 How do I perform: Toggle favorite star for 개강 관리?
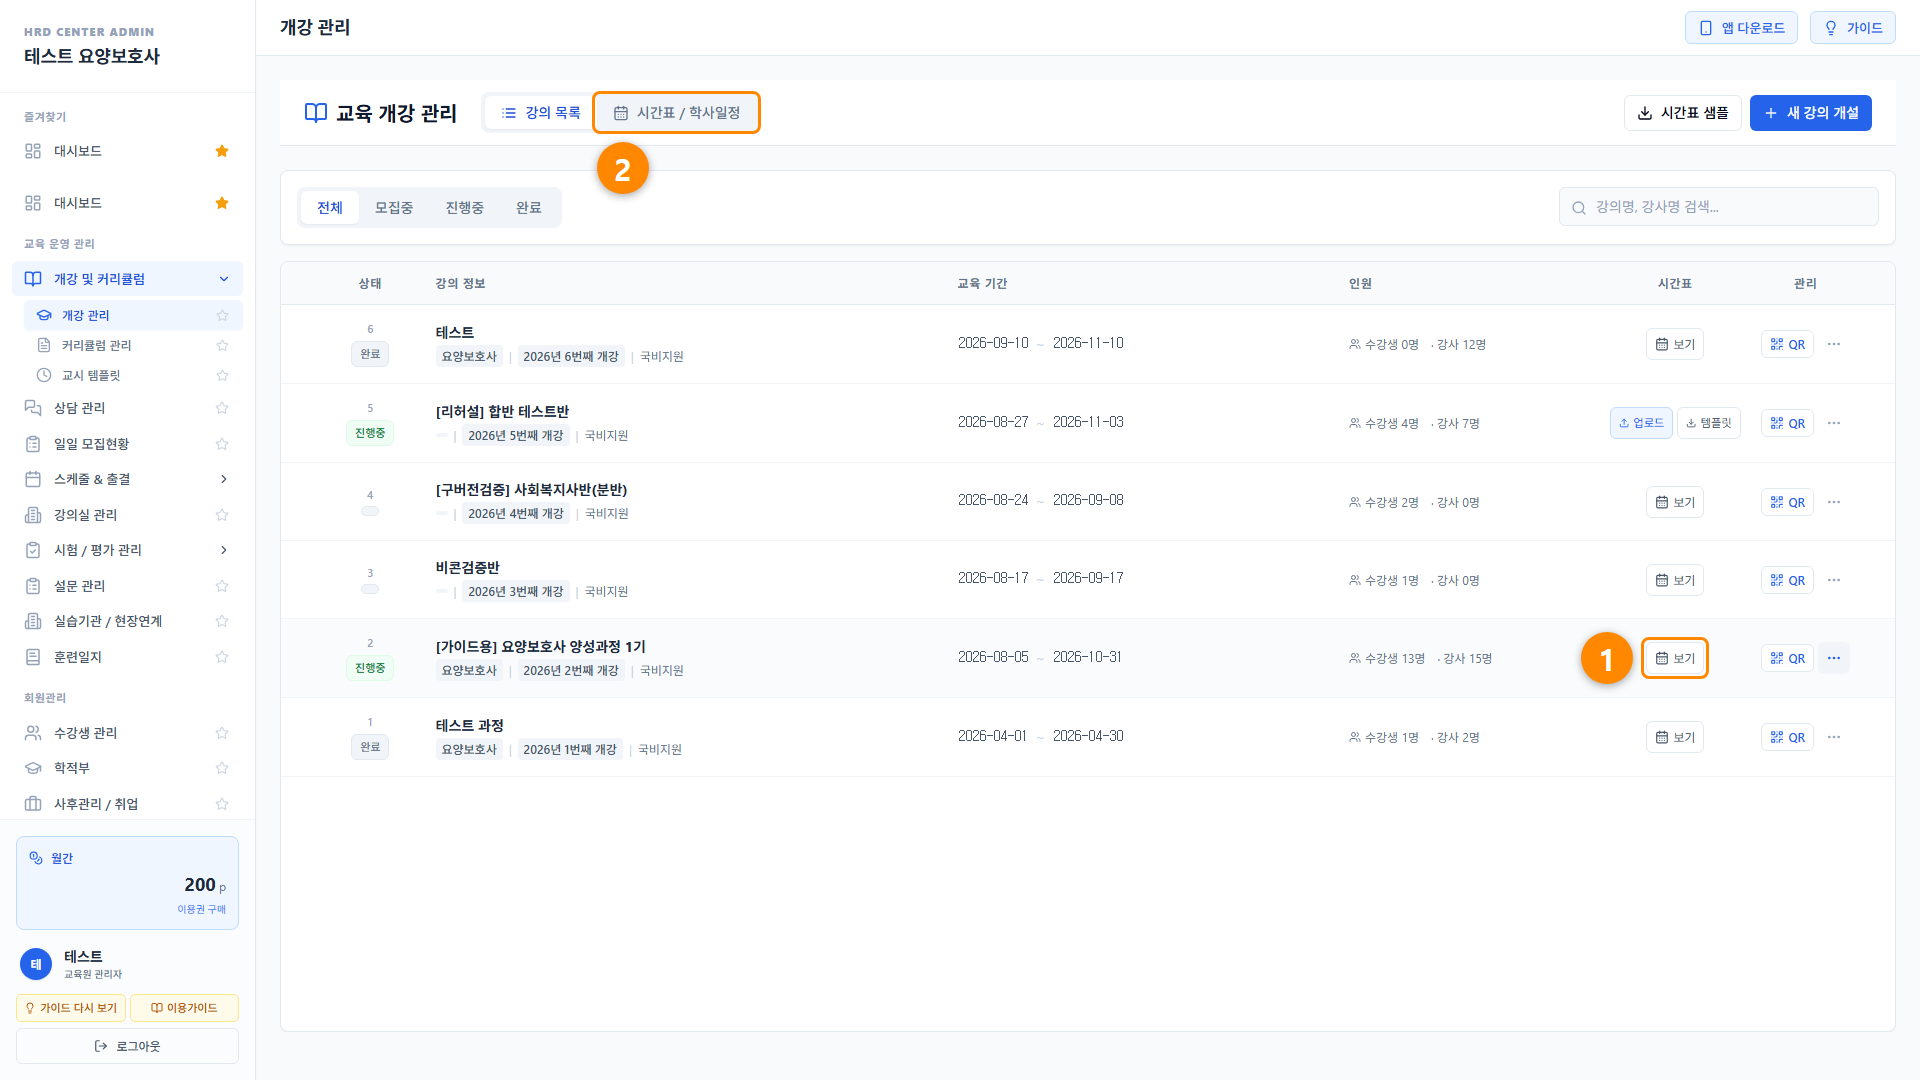222,315
